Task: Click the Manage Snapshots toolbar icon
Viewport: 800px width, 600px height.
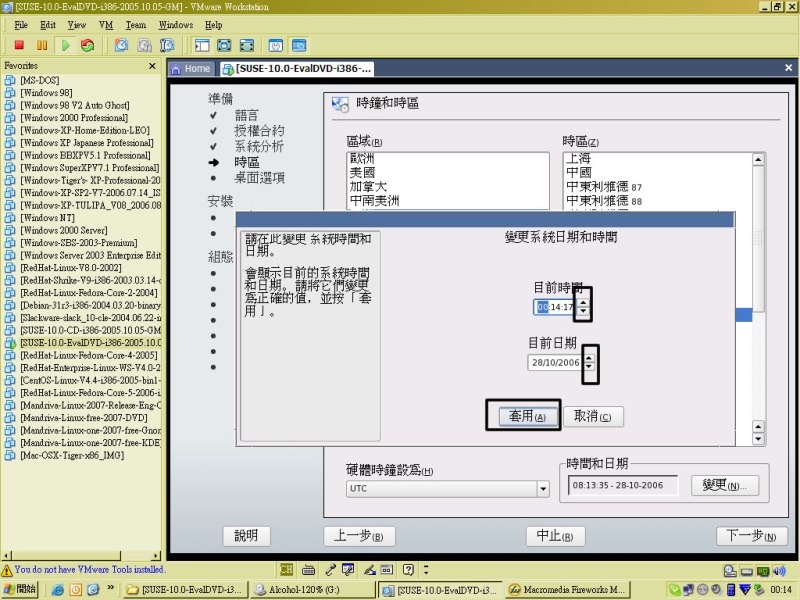Action: pyautogui.click(x=167, y=45)
